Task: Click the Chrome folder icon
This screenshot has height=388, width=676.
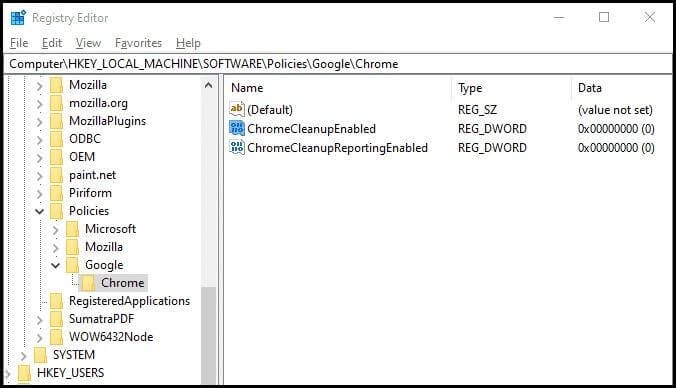Action: pos(88,283)
